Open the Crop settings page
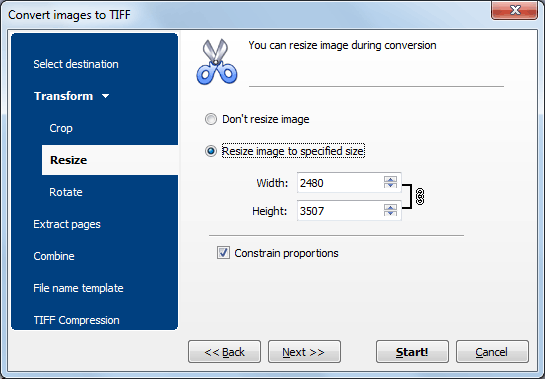Screen dimensions: 545x379 coord(61,128)
